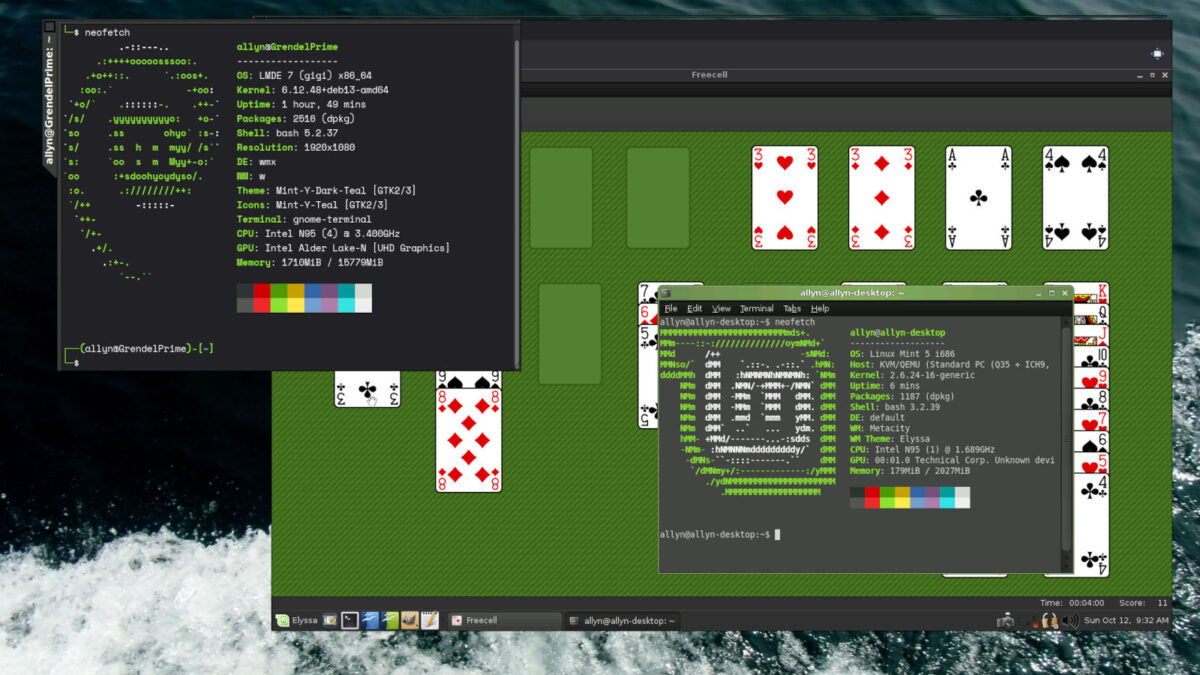1200x675 pixels.
Task: Click the 8 of diamonds card
Action: coord(468,440)
